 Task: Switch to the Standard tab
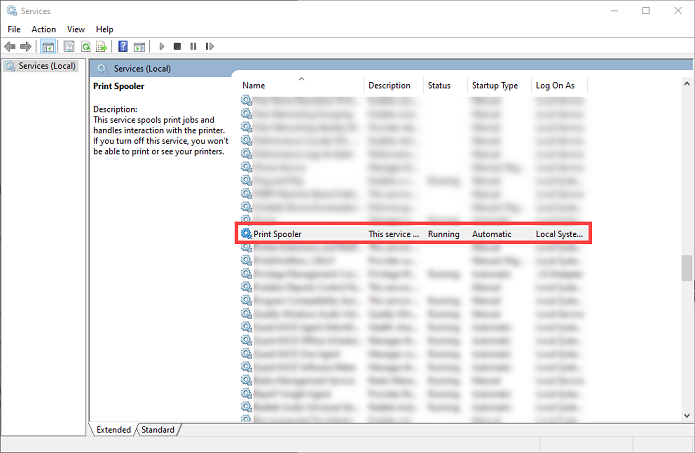pyautogui.click(x=157, y=430)
